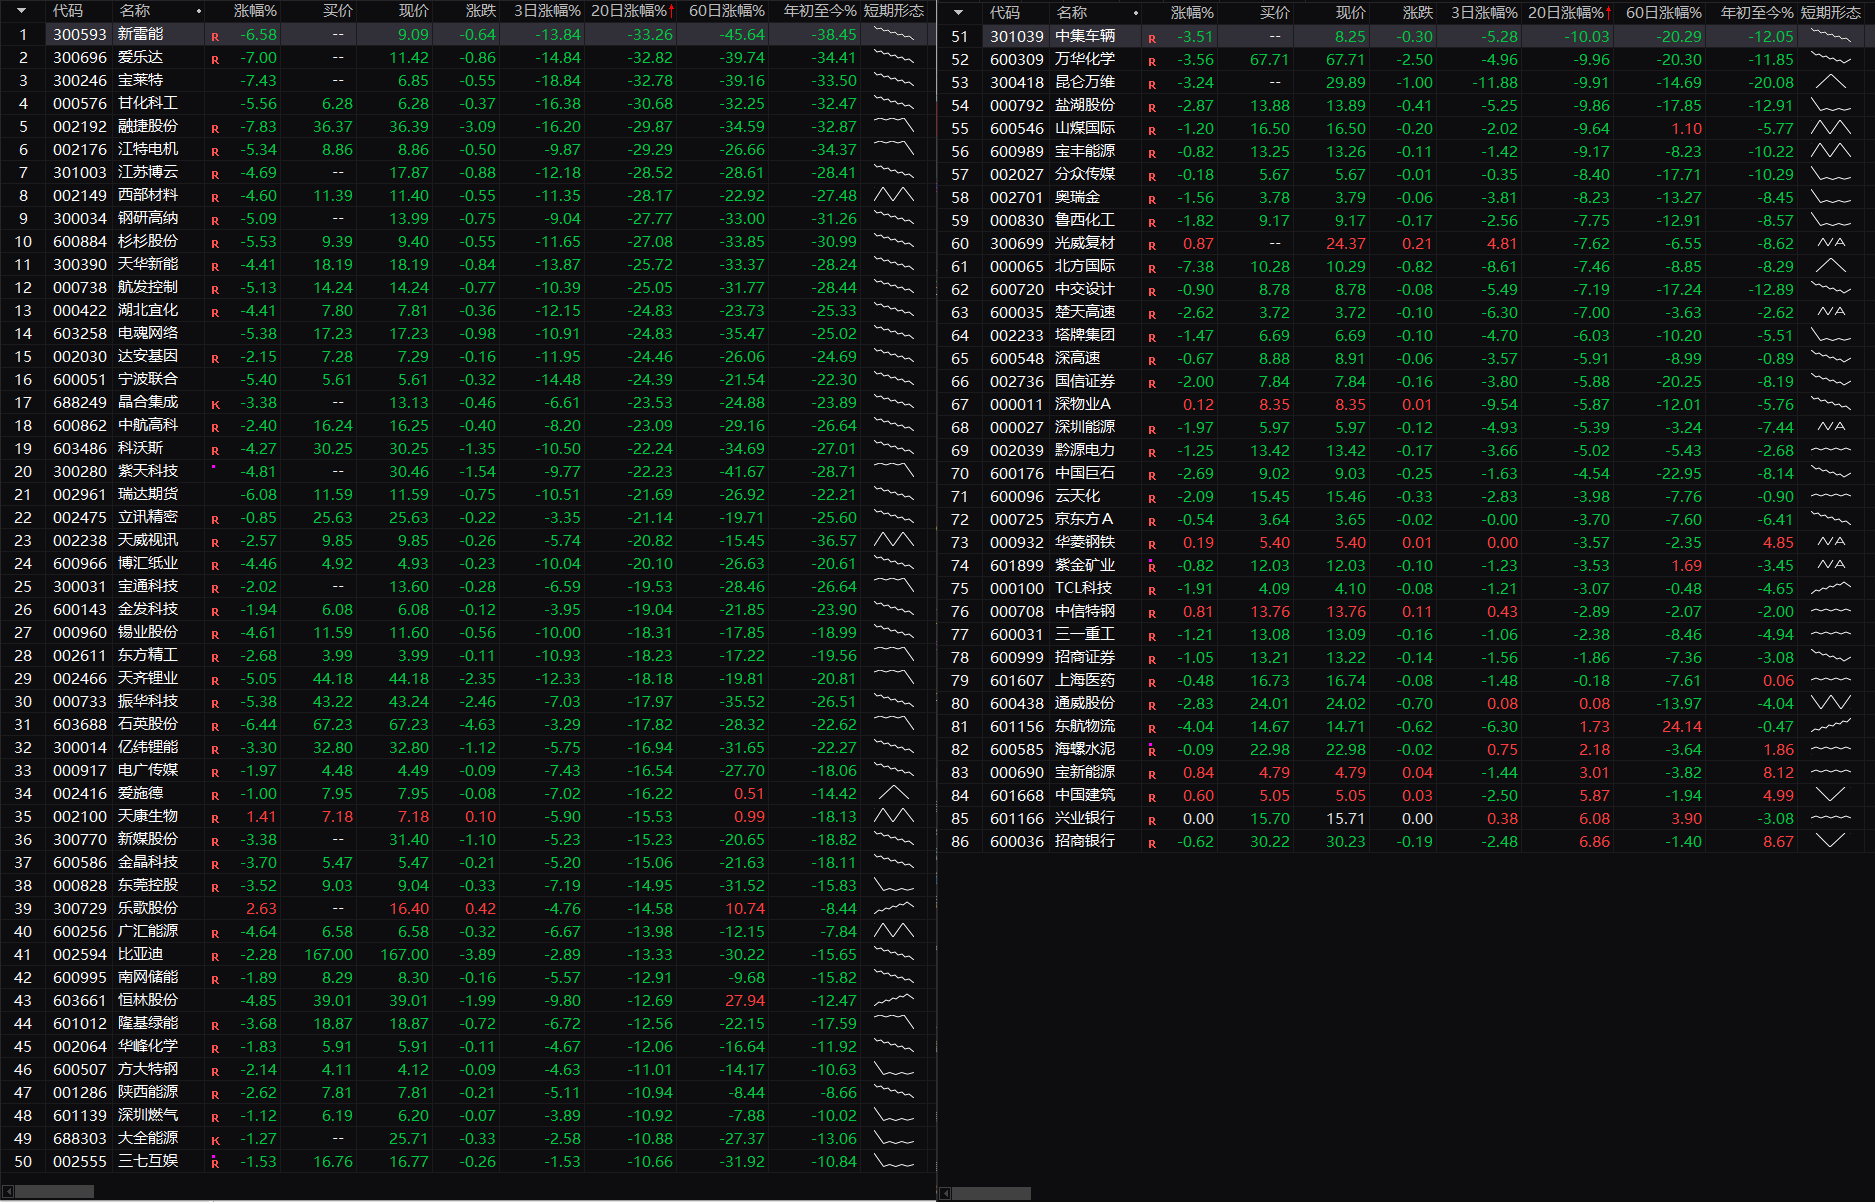Open the trend sparkline for 昆仑万维
The image size is (1875, 1202).
point(1831,82)
